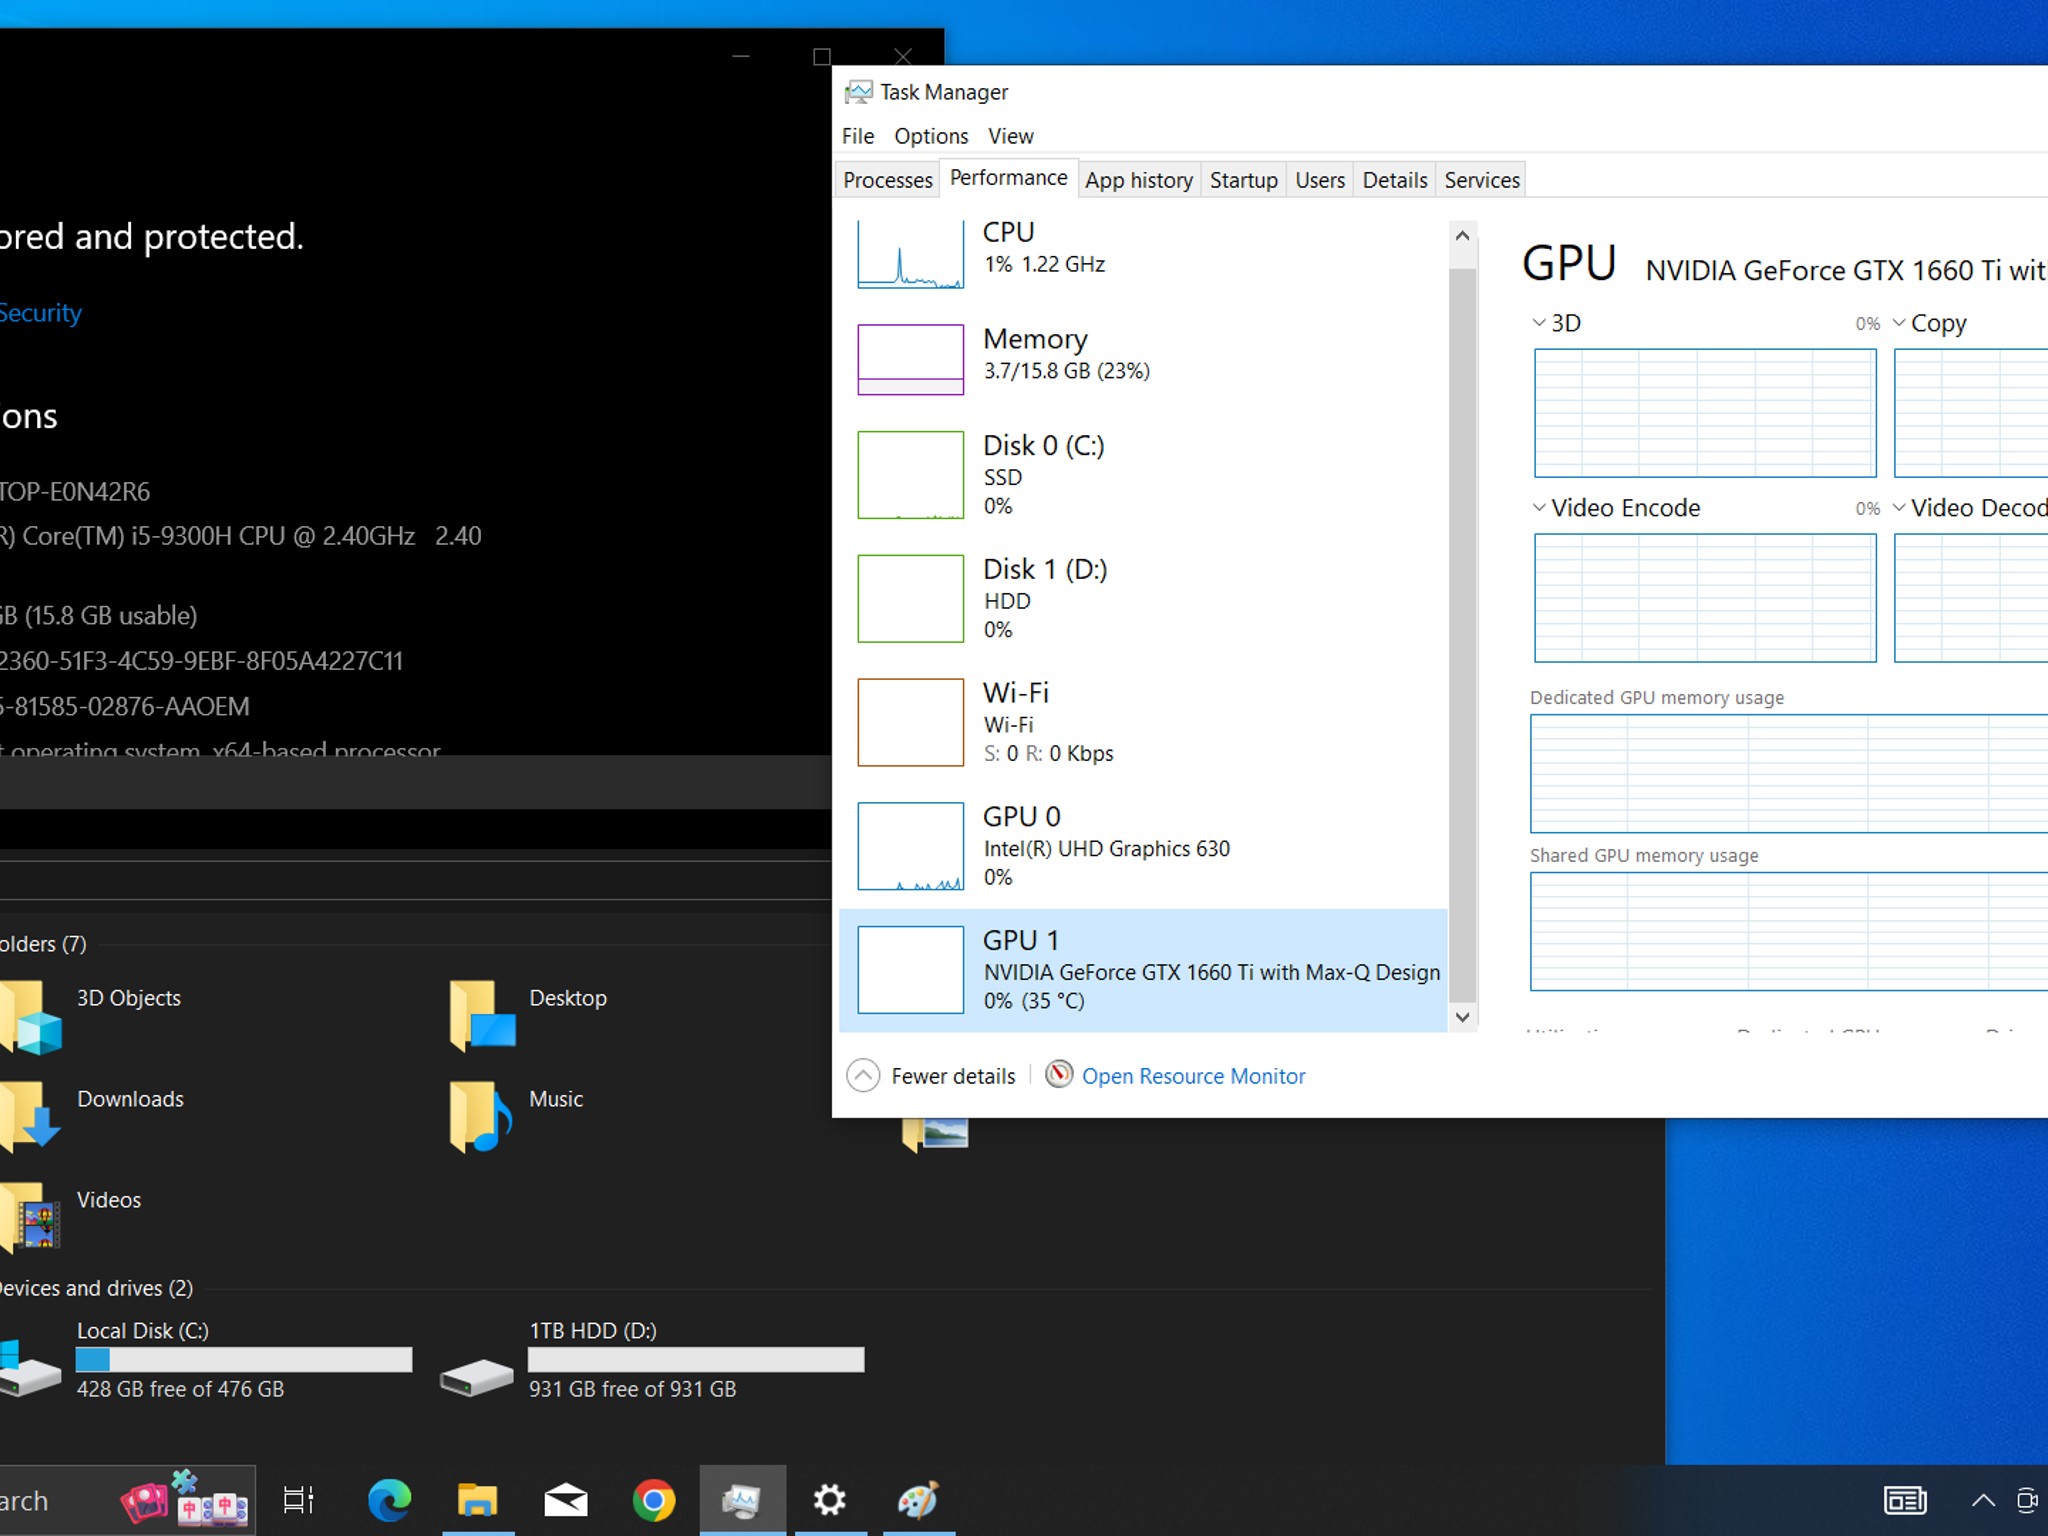The image size is (2048, 1536).
Task: Open the Paint app taskbar icon
Action: pos(918,1501)
